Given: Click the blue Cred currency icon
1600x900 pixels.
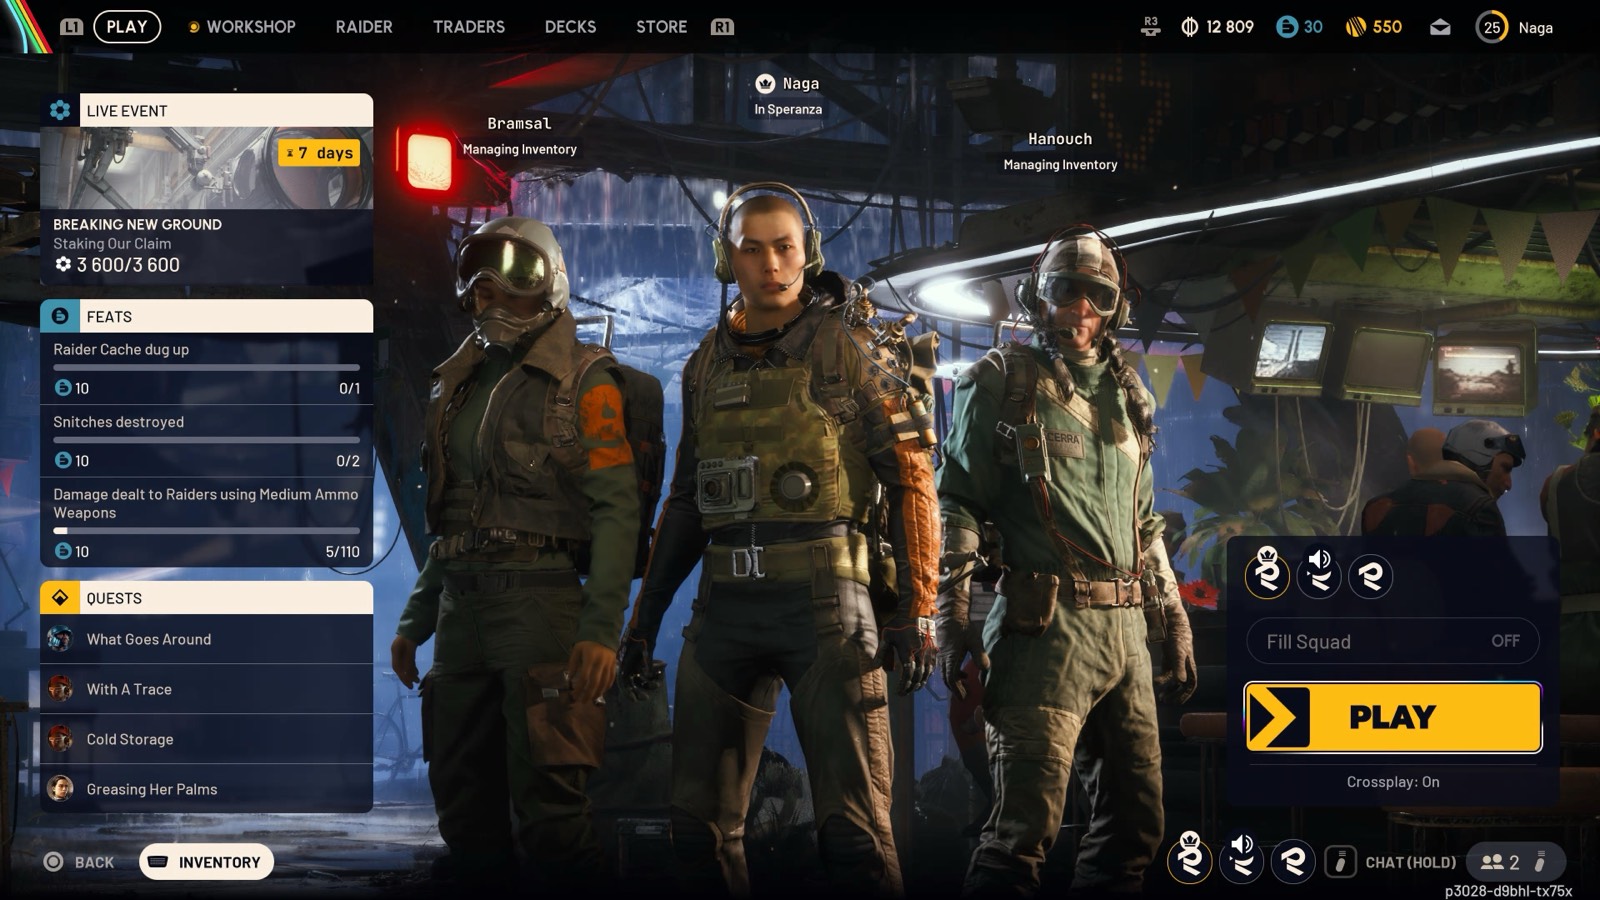Looking at the screenshot, I should point(1287,27).
